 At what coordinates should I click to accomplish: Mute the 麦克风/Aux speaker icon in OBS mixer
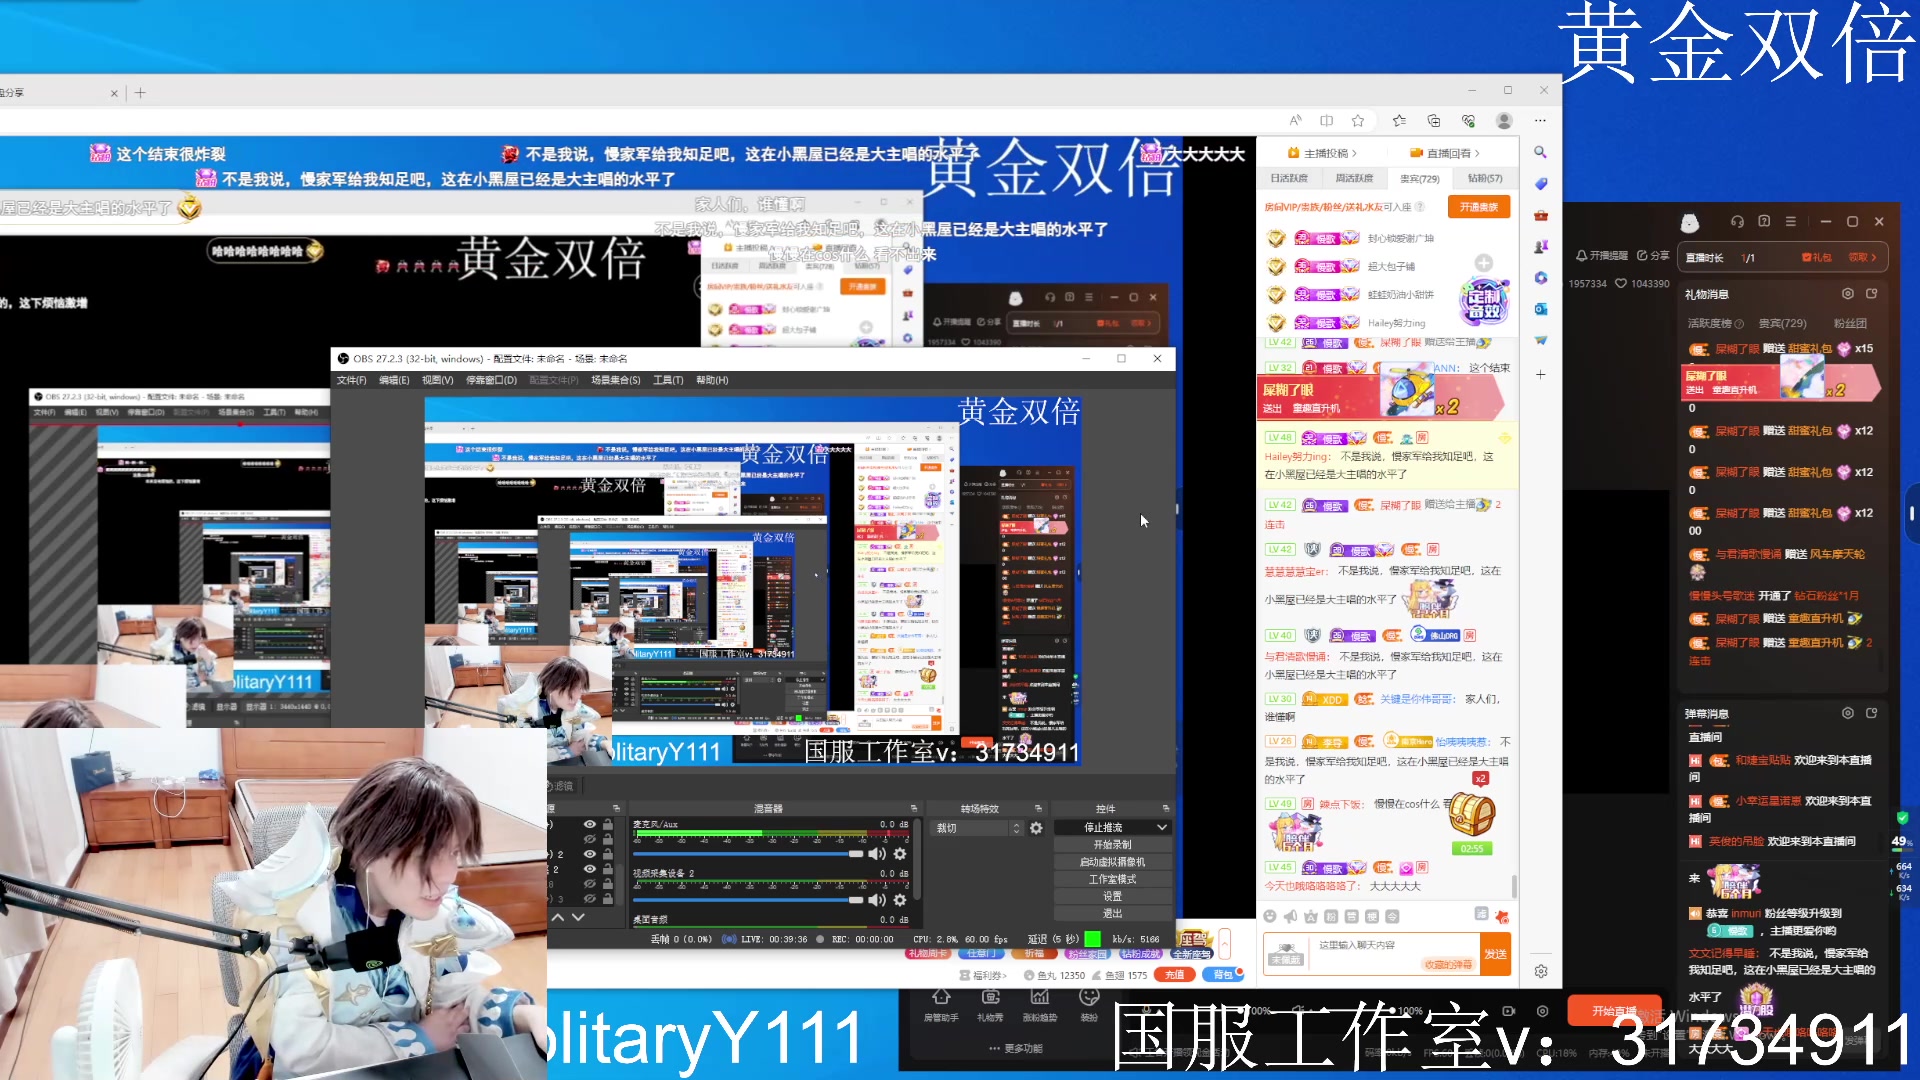(877, 854)
